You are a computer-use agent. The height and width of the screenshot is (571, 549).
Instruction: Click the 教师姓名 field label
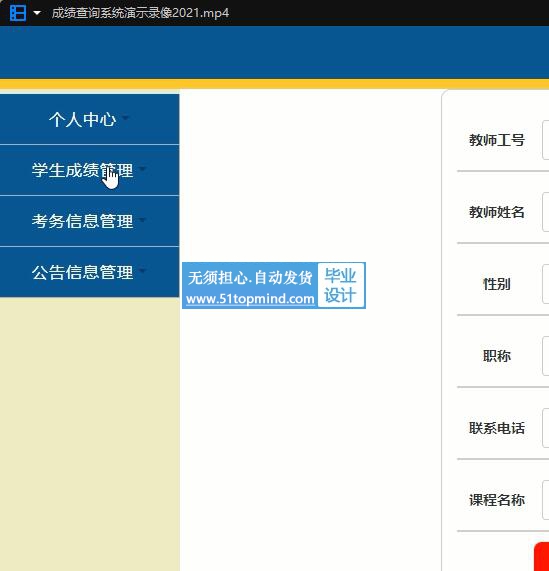(497, 212)
